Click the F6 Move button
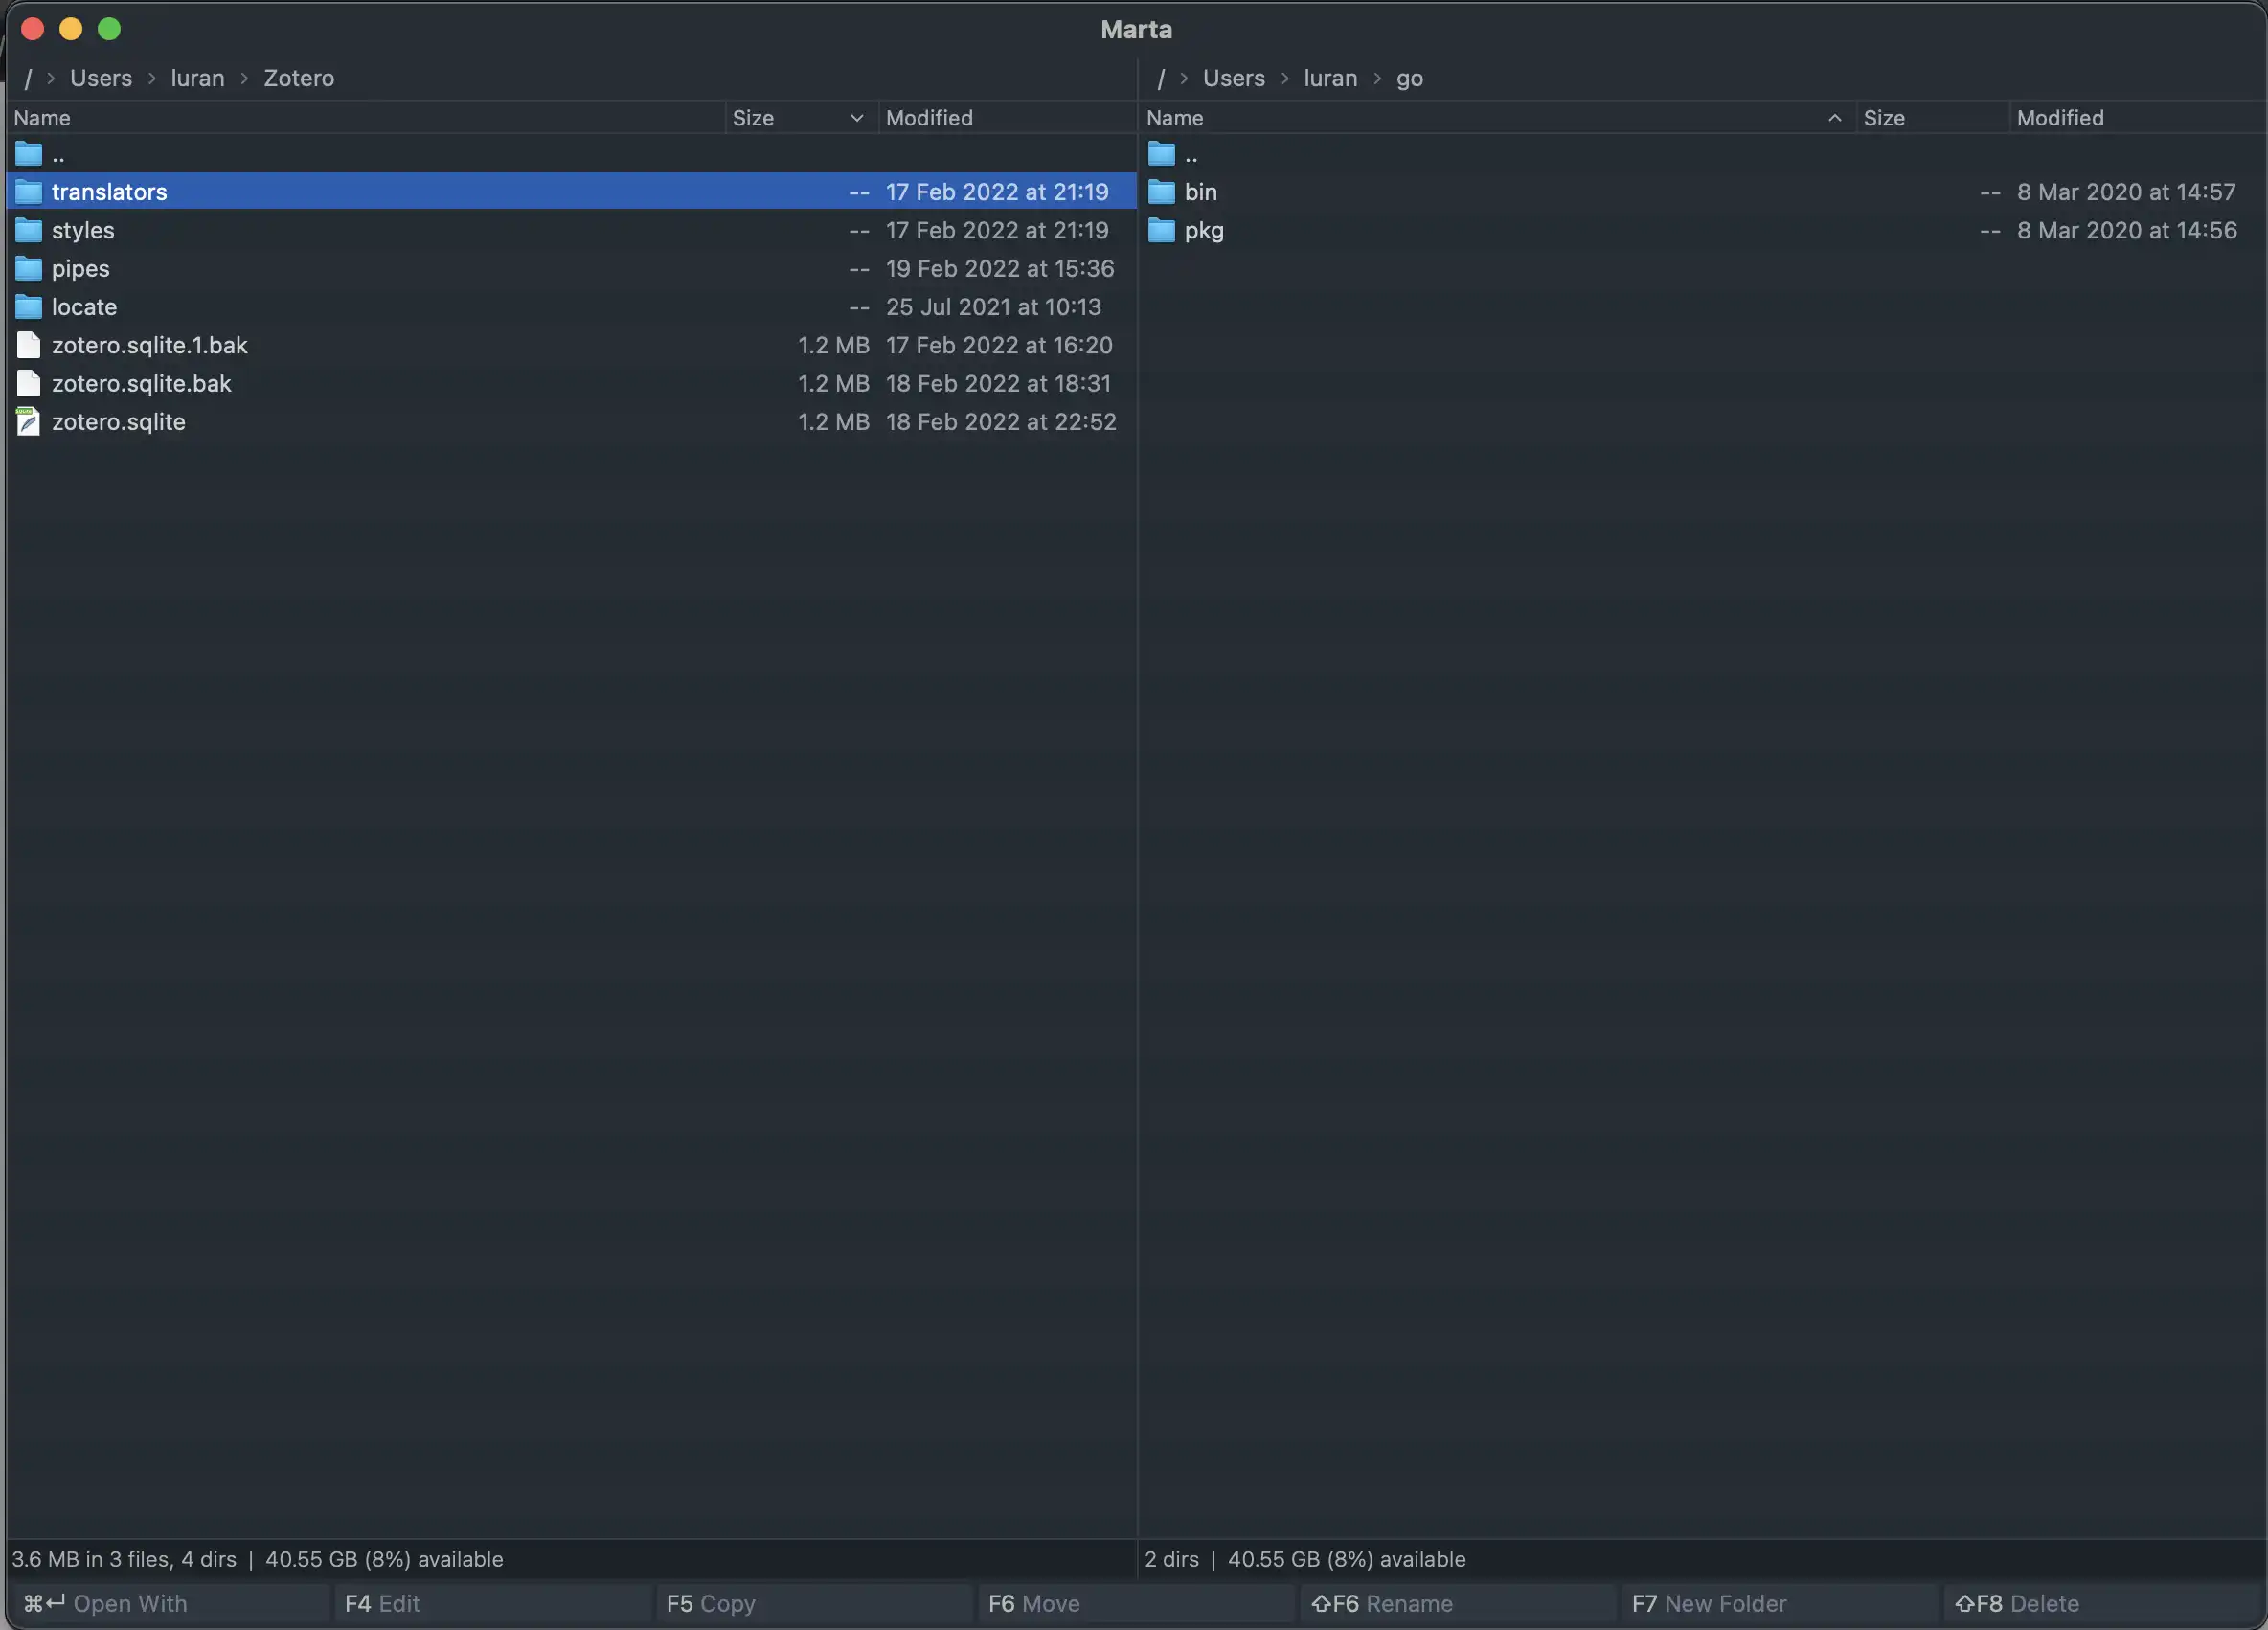The image size is (2268, 1630). [1034, 1603]
